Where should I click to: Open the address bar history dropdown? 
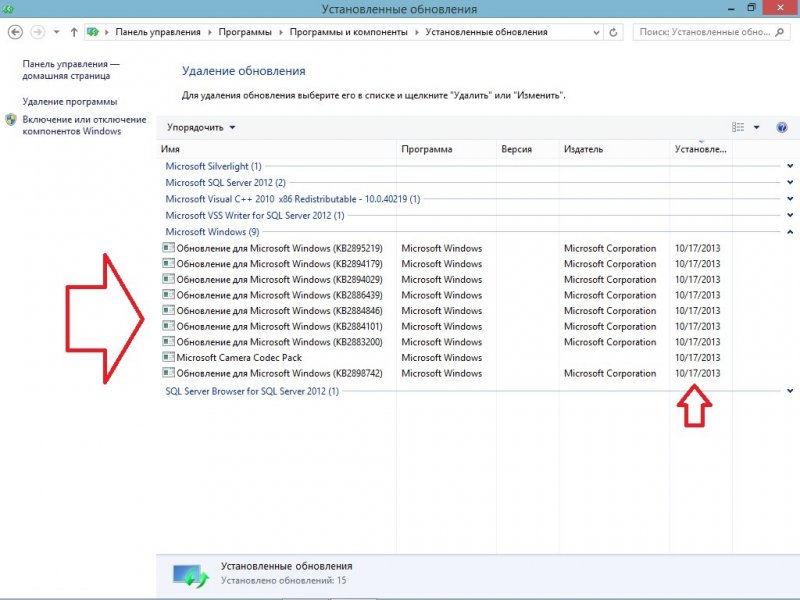(596, 32)
